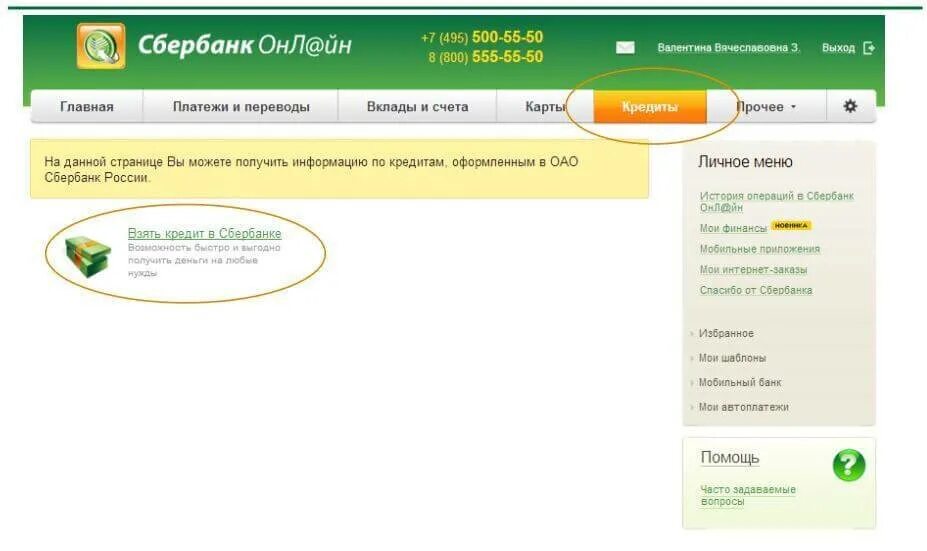Open Часто задаваемые вопросы link
This screenshot has width=927, height=551.
(748, 495)
